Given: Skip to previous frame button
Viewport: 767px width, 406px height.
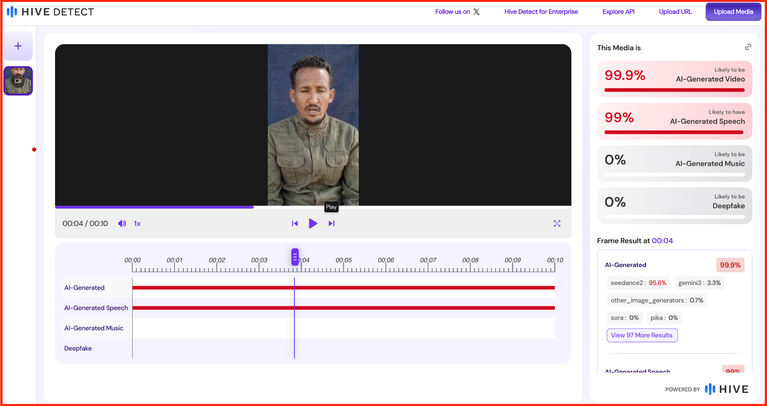Looking at the screenshot, I should (295, 224).
